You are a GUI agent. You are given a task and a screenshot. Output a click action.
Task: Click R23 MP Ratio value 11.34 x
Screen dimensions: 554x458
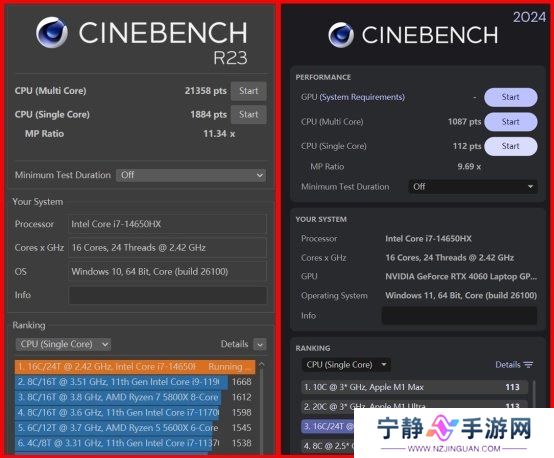coord(219,134)
